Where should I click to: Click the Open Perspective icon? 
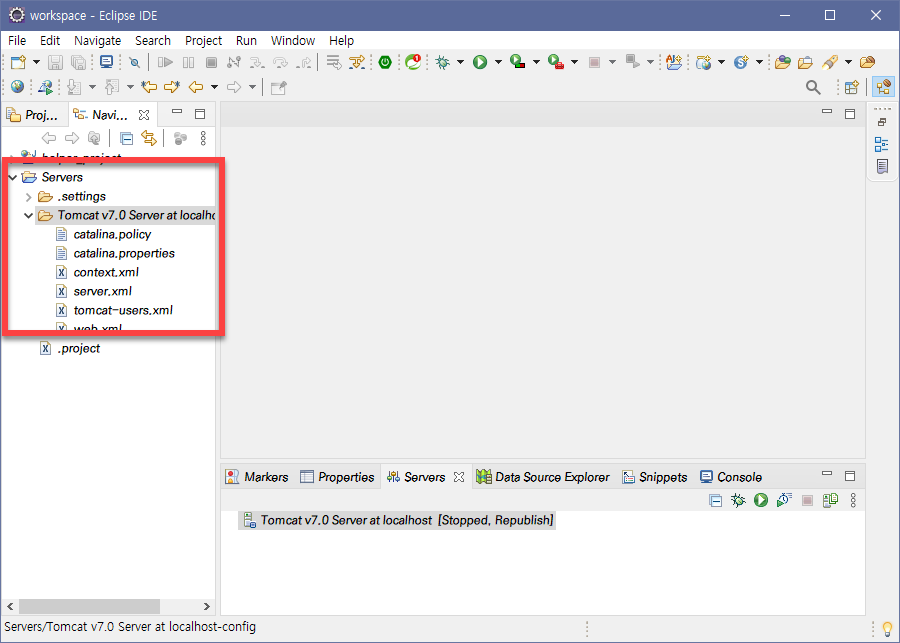[x=852, y=87]
